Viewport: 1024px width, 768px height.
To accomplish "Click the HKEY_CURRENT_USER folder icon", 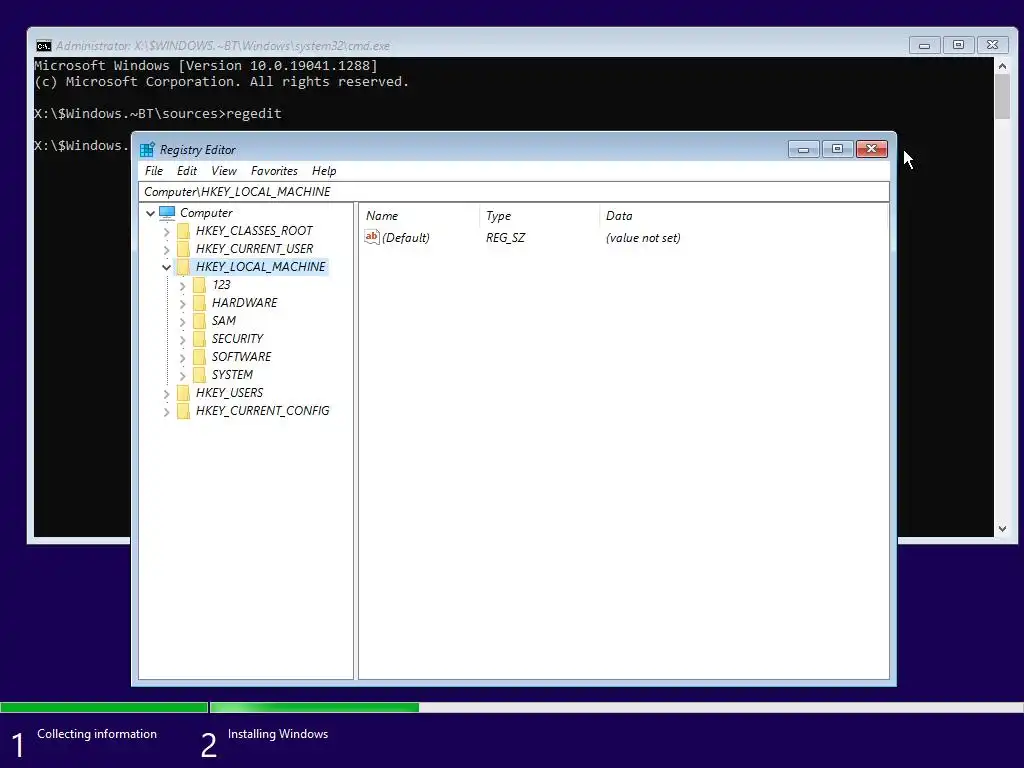I will [x=184, y=249].
